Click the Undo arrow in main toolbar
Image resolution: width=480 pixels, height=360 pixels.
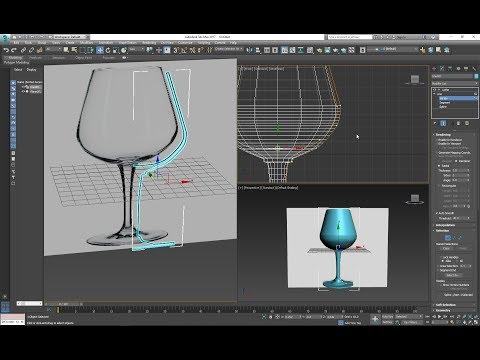(x=6, y=50)
